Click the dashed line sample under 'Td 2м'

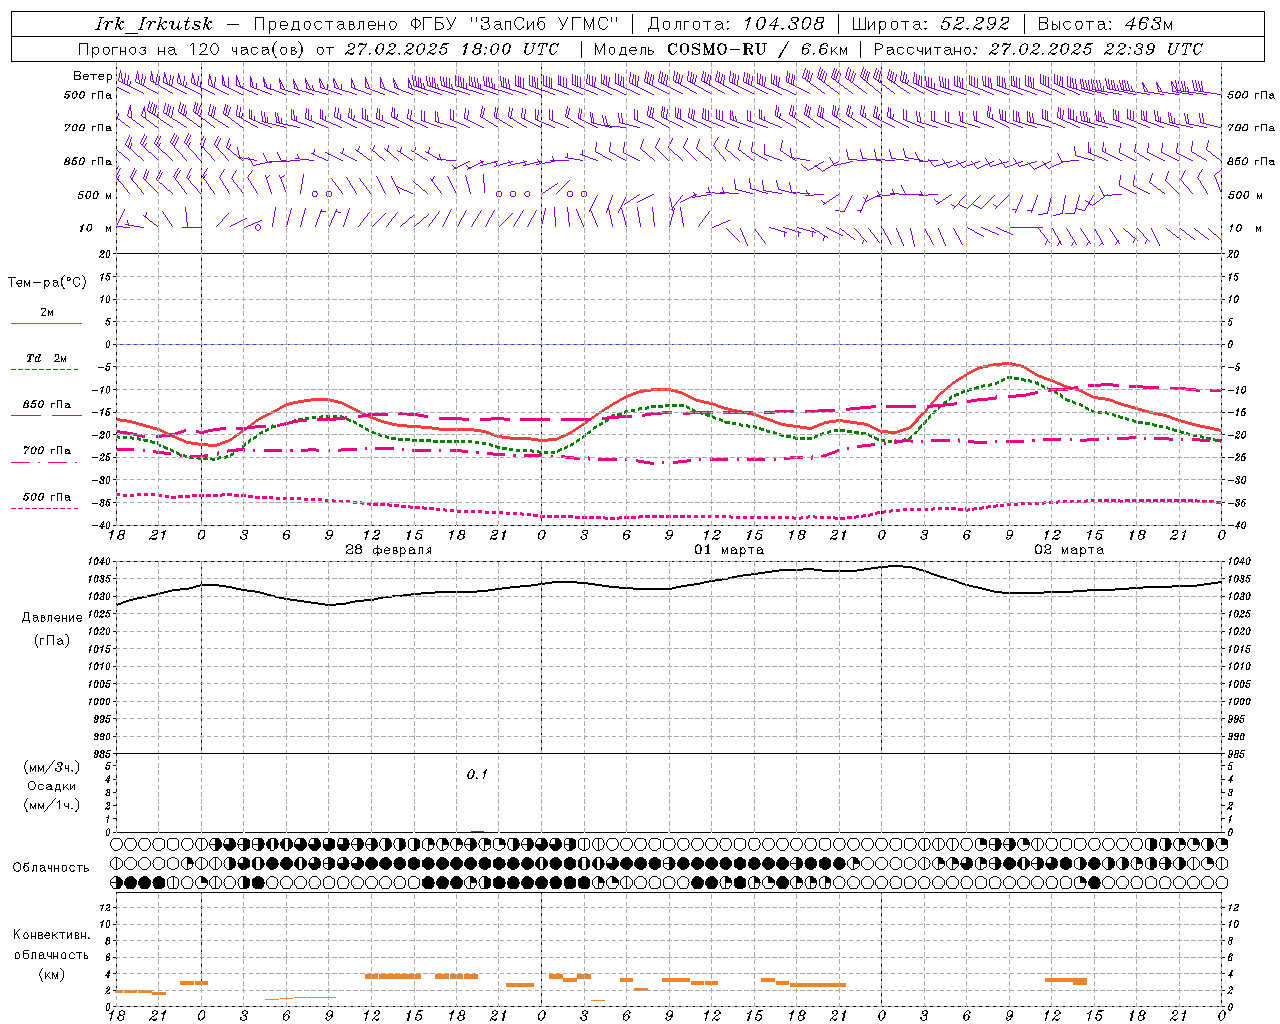click(x=46, y=370)
